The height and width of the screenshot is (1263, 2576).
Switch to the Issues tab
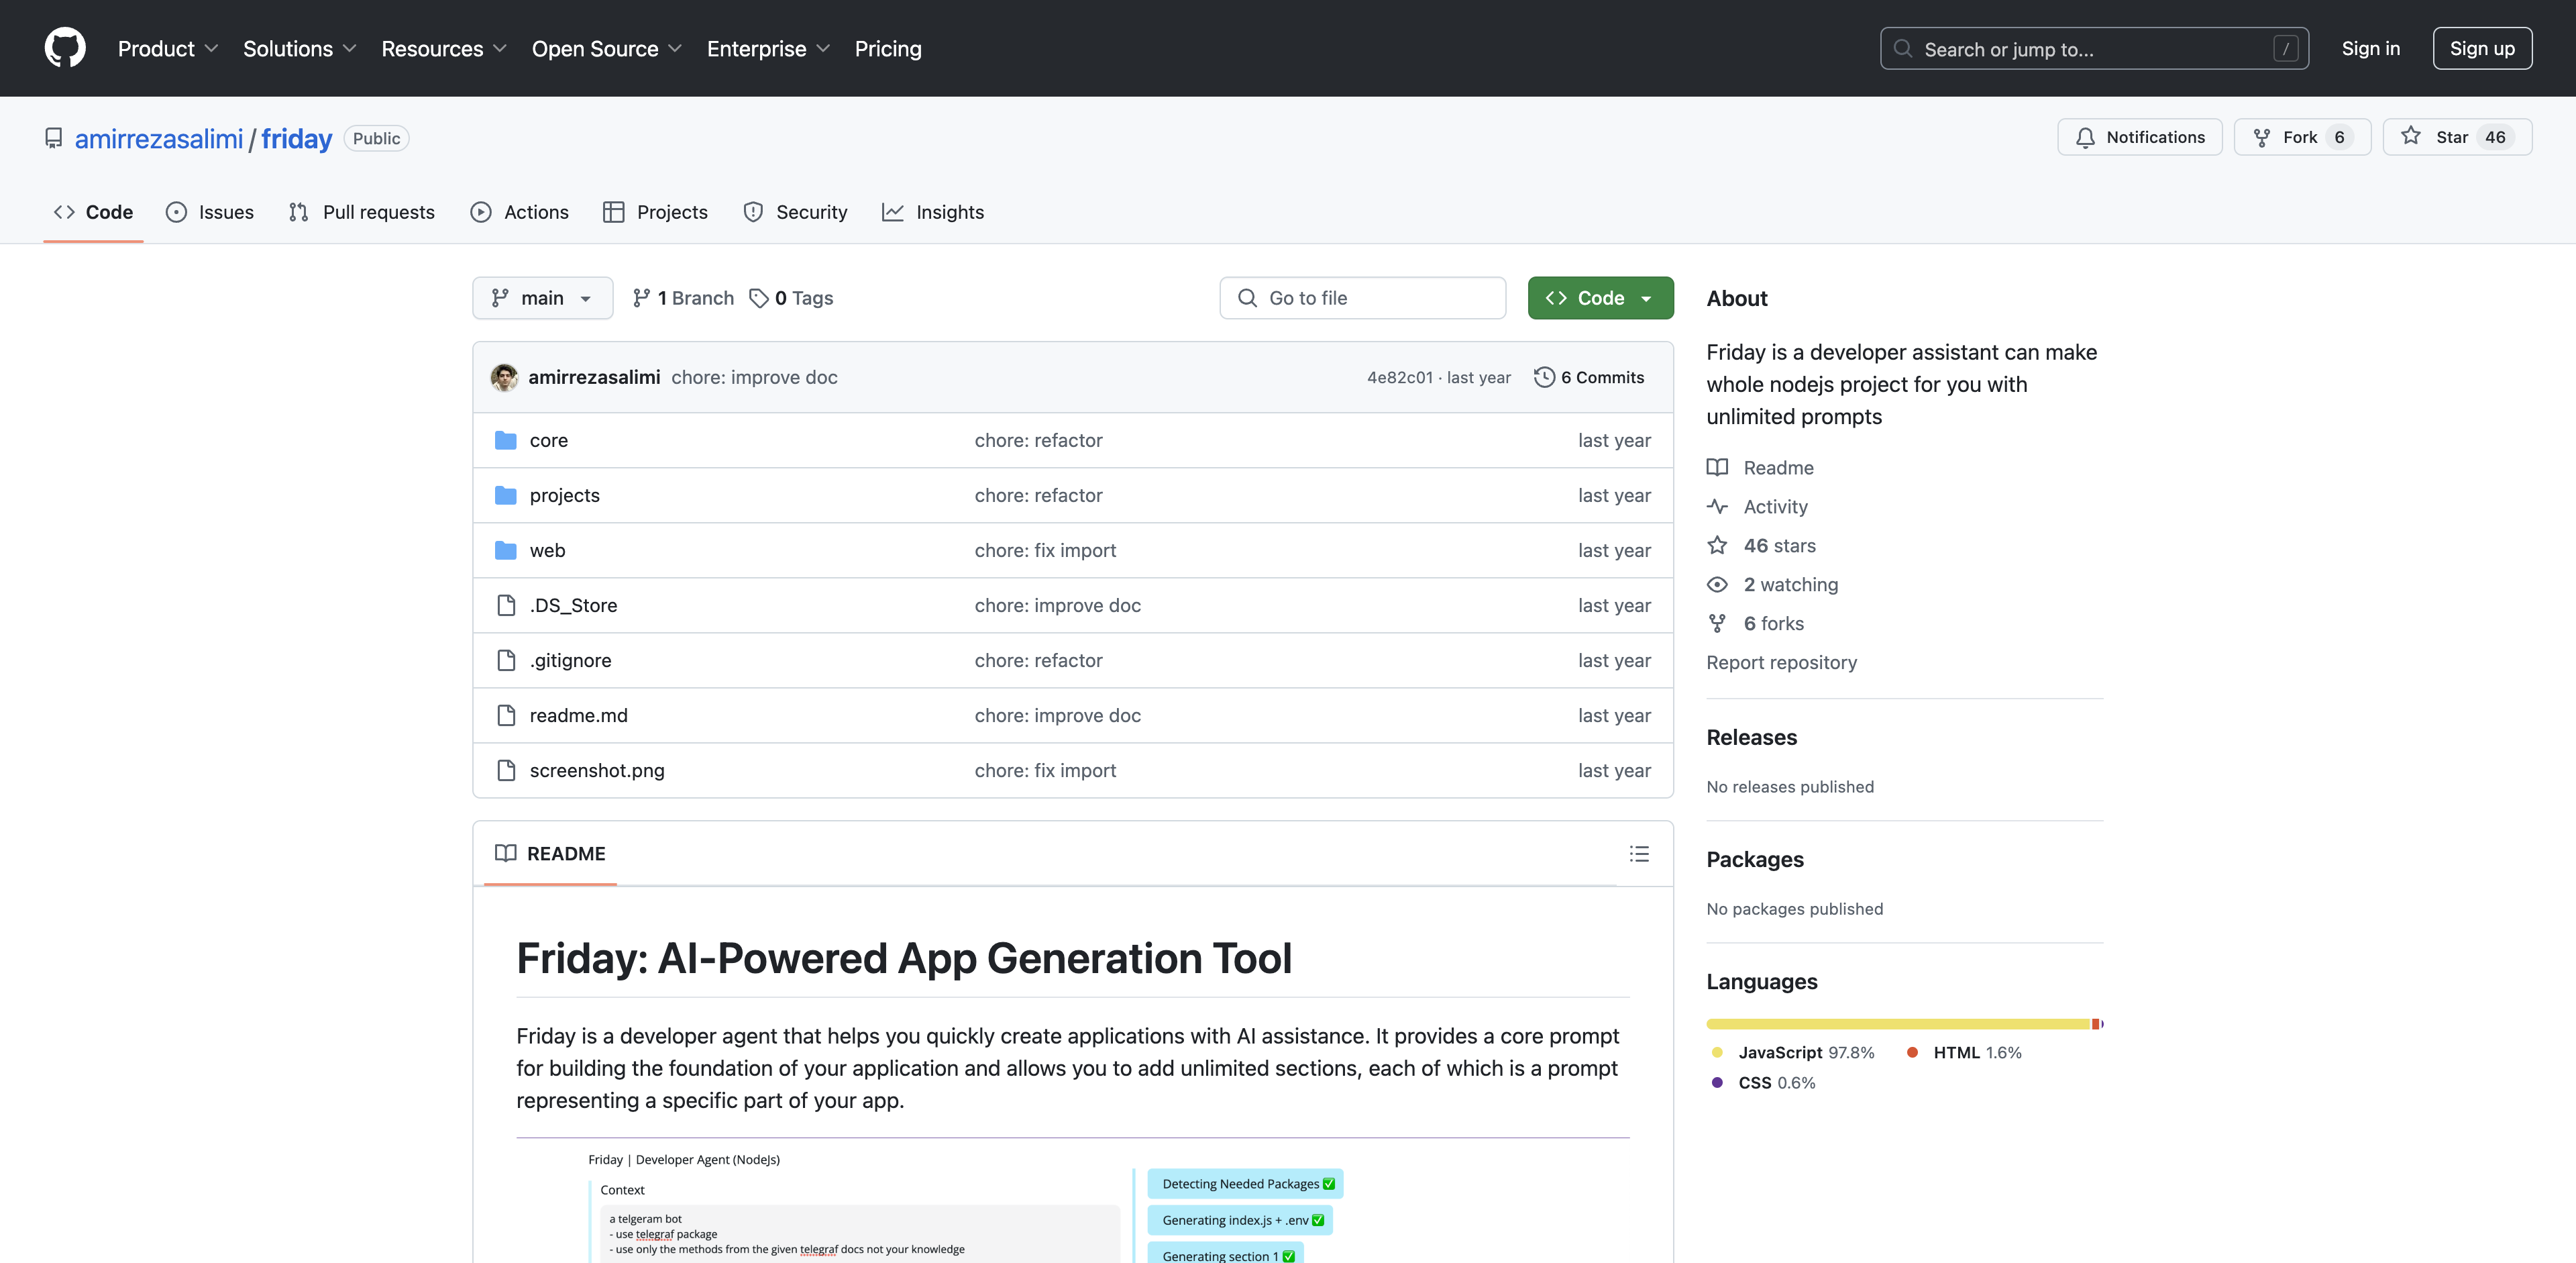point(210,212)
